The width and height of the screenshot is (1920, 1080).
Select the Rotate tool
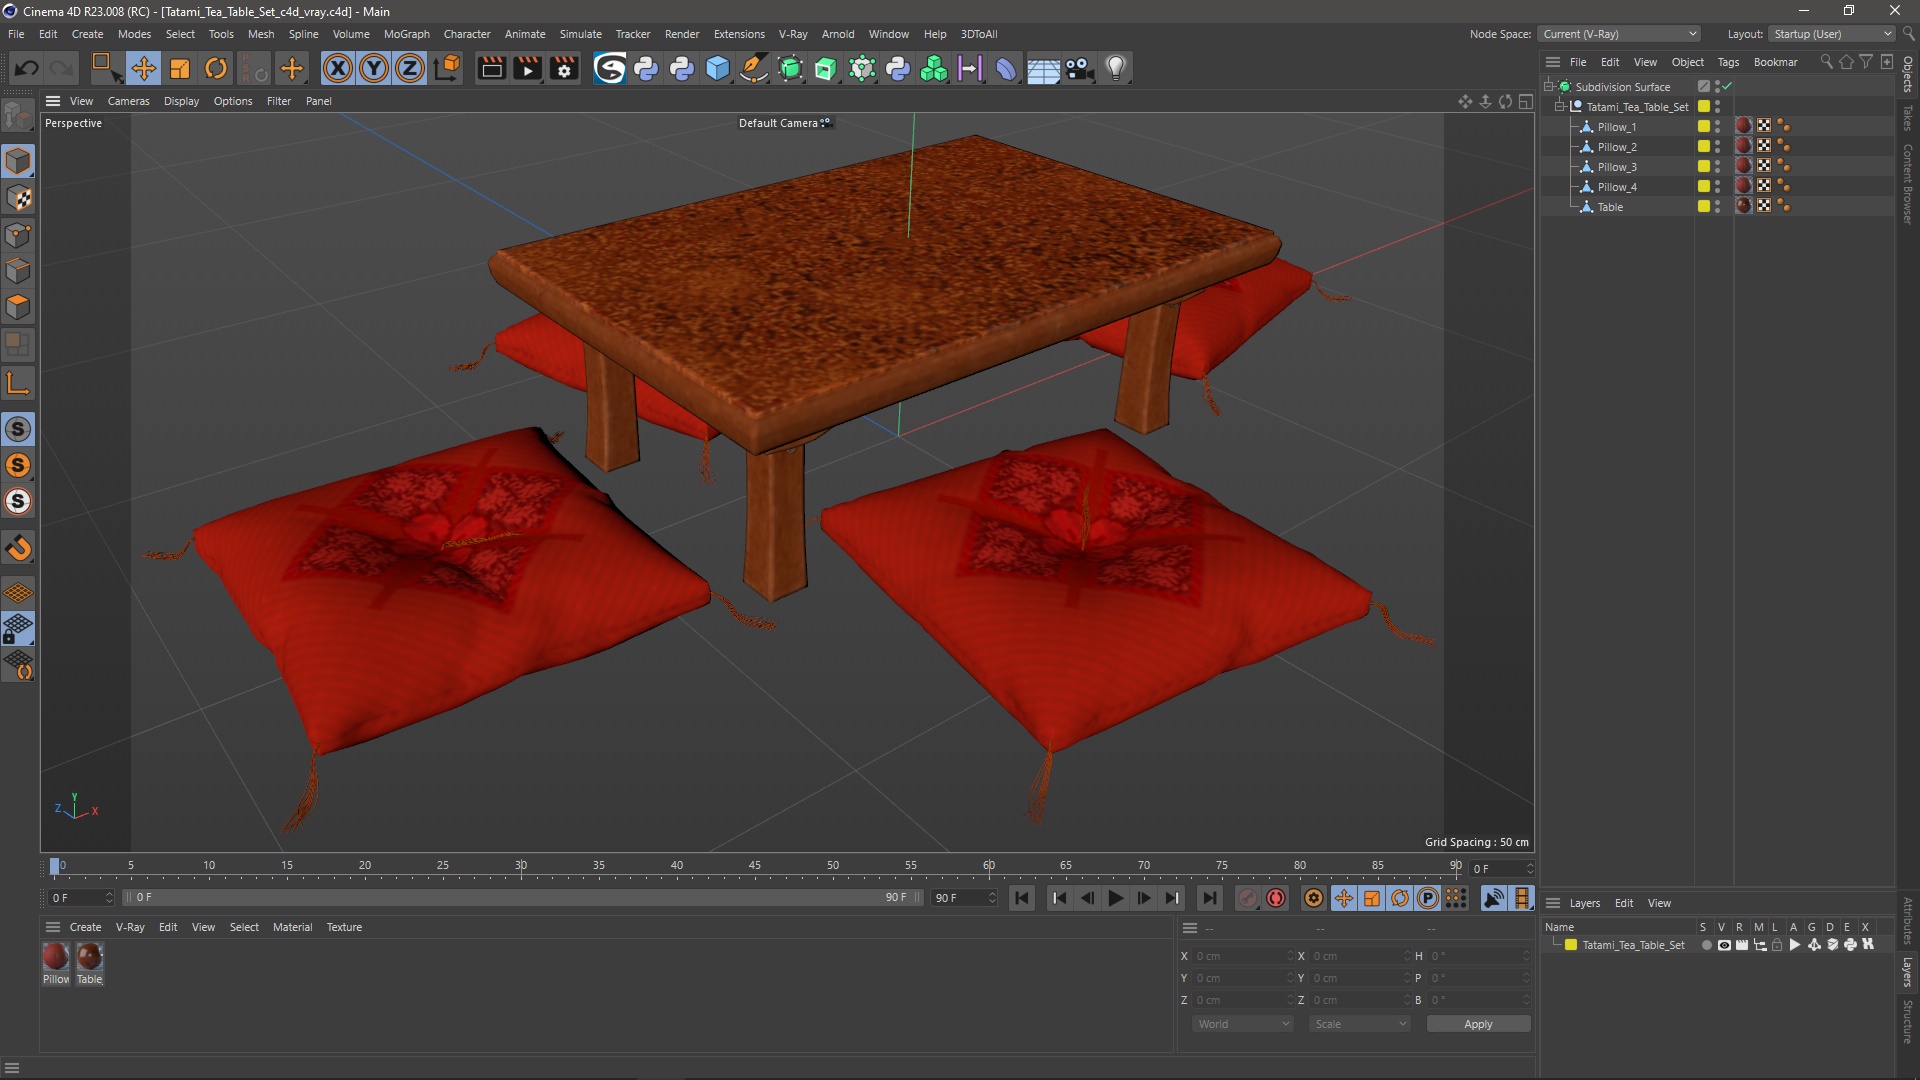216,68
